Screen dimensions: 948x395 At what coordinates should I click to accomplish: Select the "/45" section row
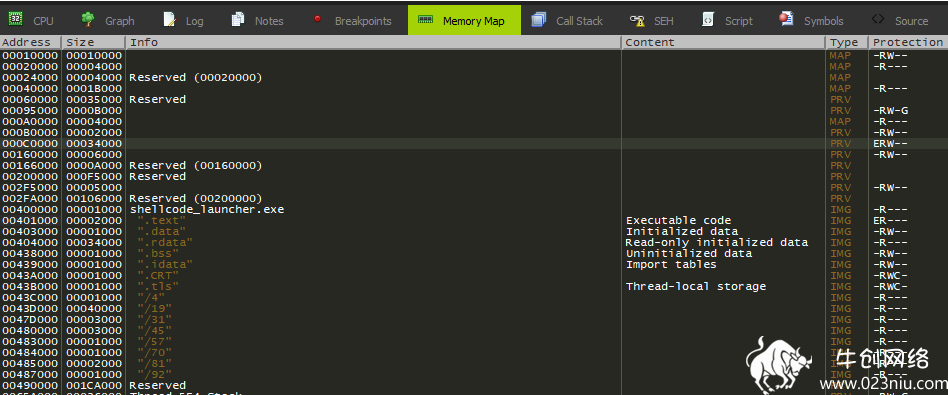pos(474,330)
